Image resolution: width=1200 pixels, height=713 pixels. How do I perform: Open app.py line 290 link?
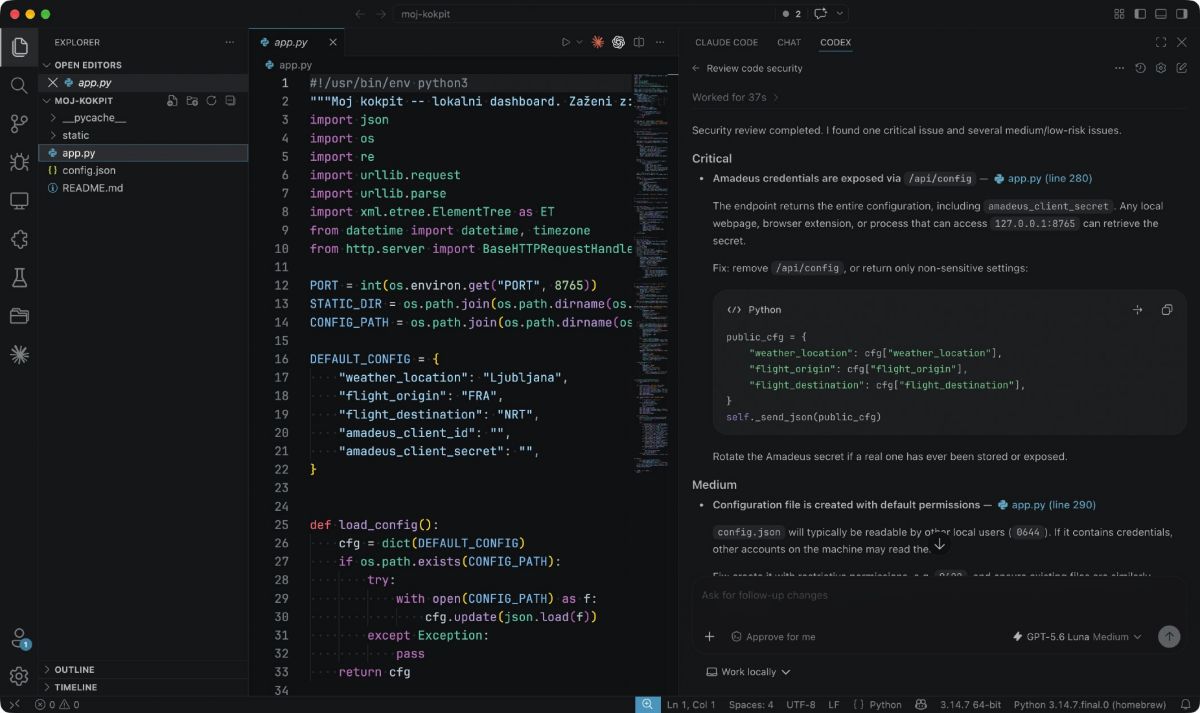[1046, 505]
